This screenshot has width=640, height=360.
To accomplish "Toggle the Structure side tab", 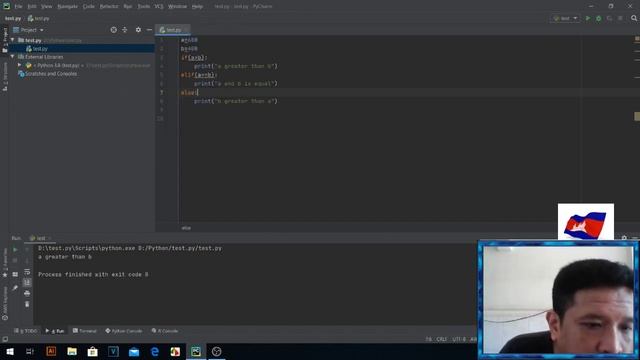I will (x=5, y=77).
